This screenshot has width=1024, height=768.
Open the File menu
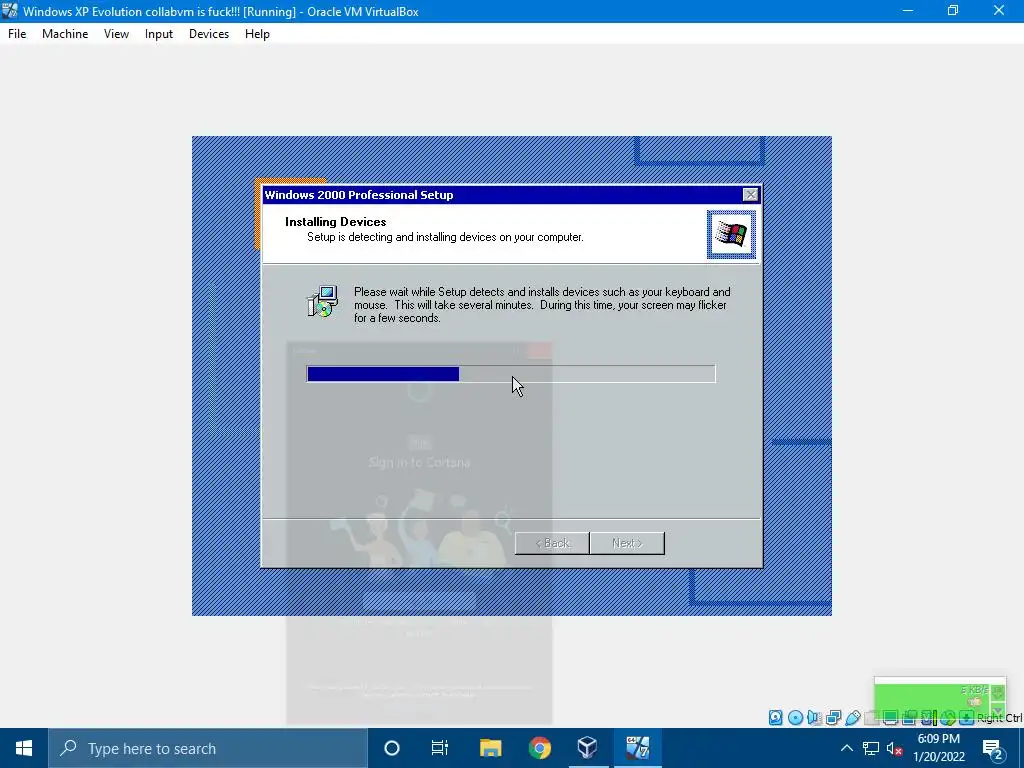coord(17,34)
